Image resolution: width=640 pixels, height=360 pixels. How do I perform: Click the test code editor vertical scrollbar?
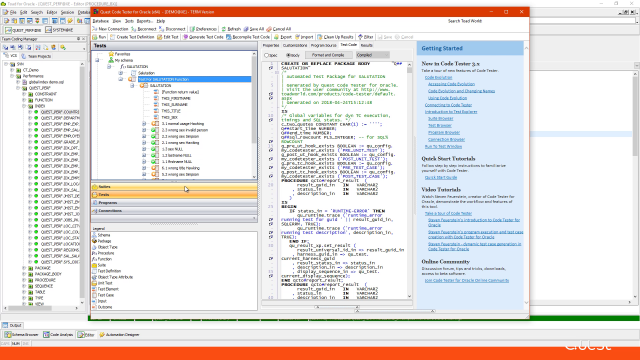409,180
